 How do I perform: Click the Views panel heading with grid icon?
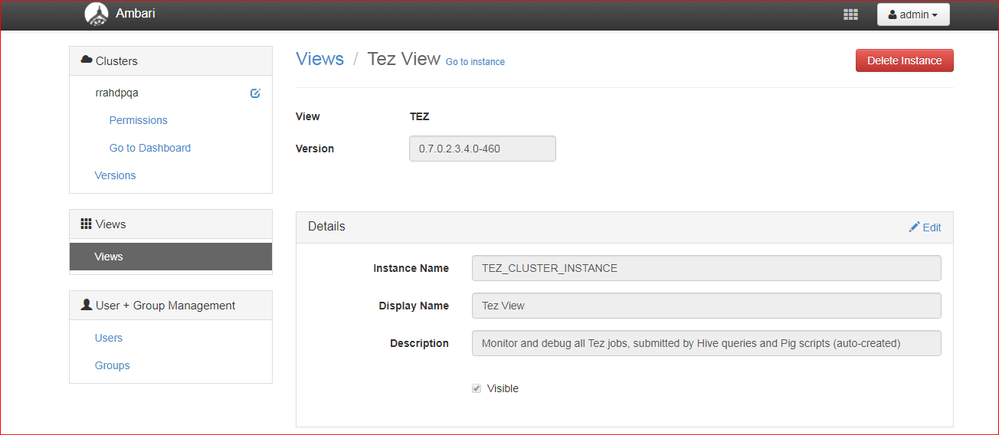(x=171, y=224)
